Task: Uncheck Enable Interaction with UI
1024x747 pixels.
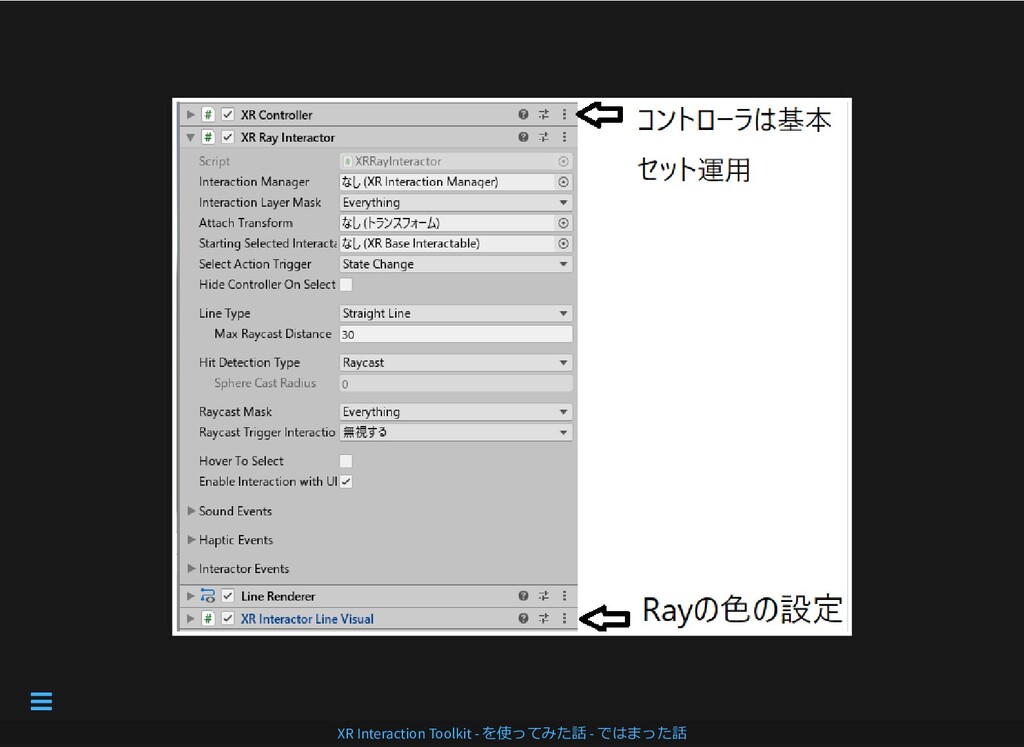Action: [346, 482]
